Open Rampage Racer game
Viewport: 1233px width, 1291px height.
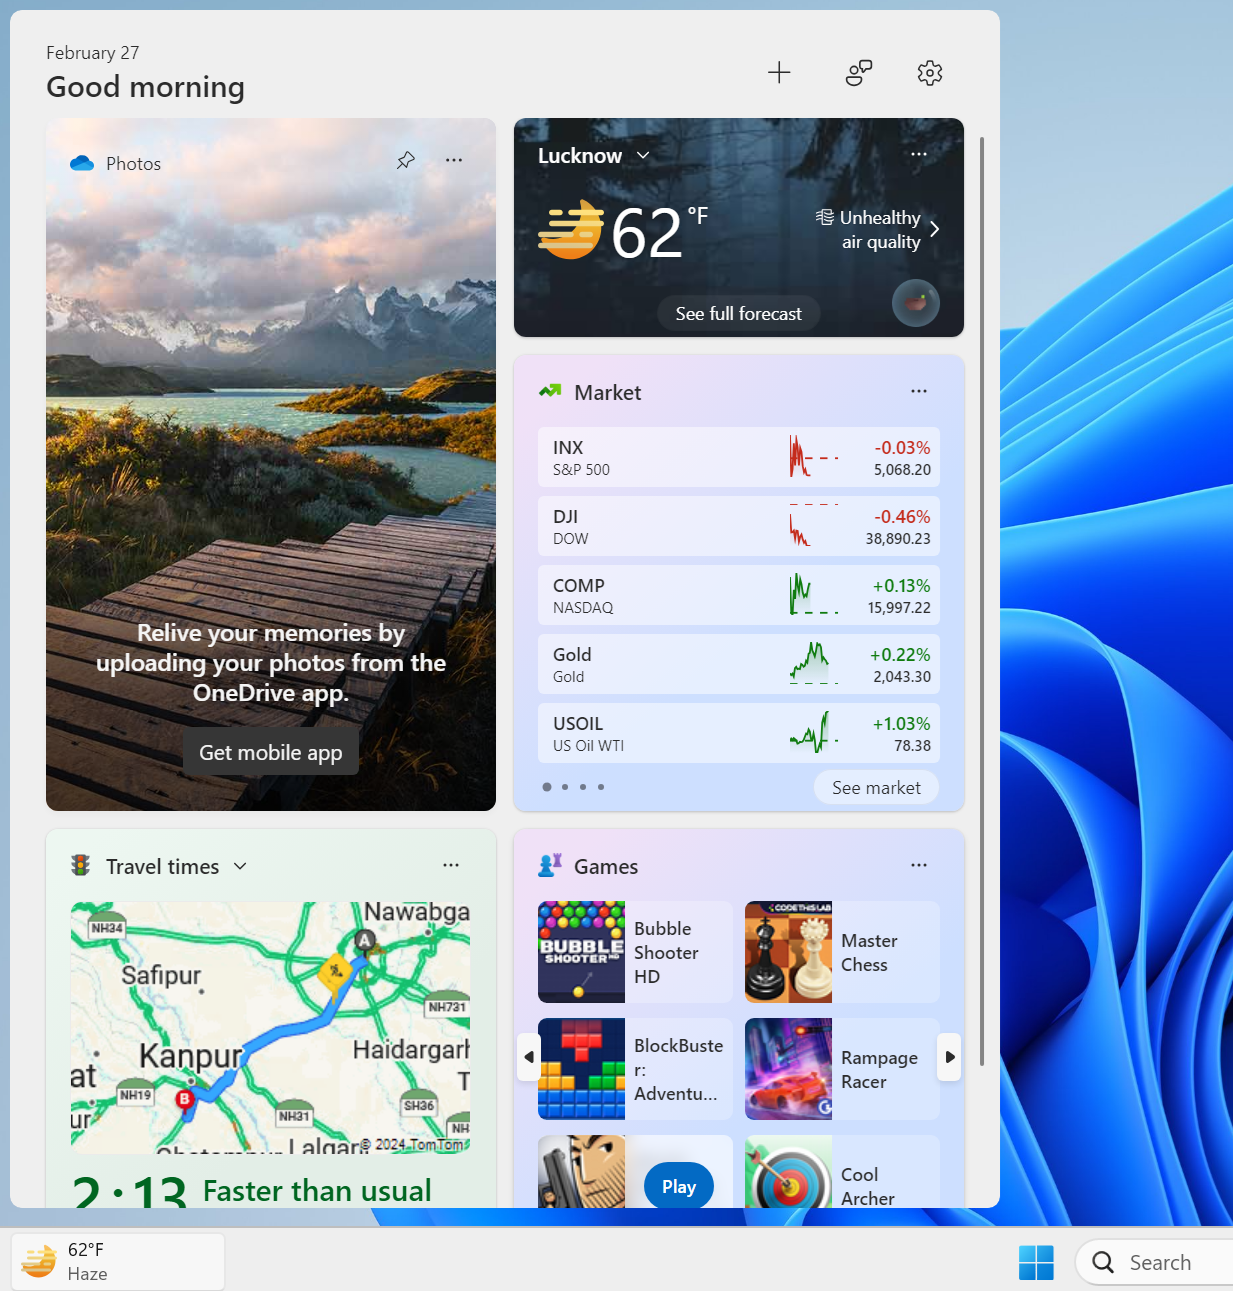pyautogui.click(x=842, y=1069)
